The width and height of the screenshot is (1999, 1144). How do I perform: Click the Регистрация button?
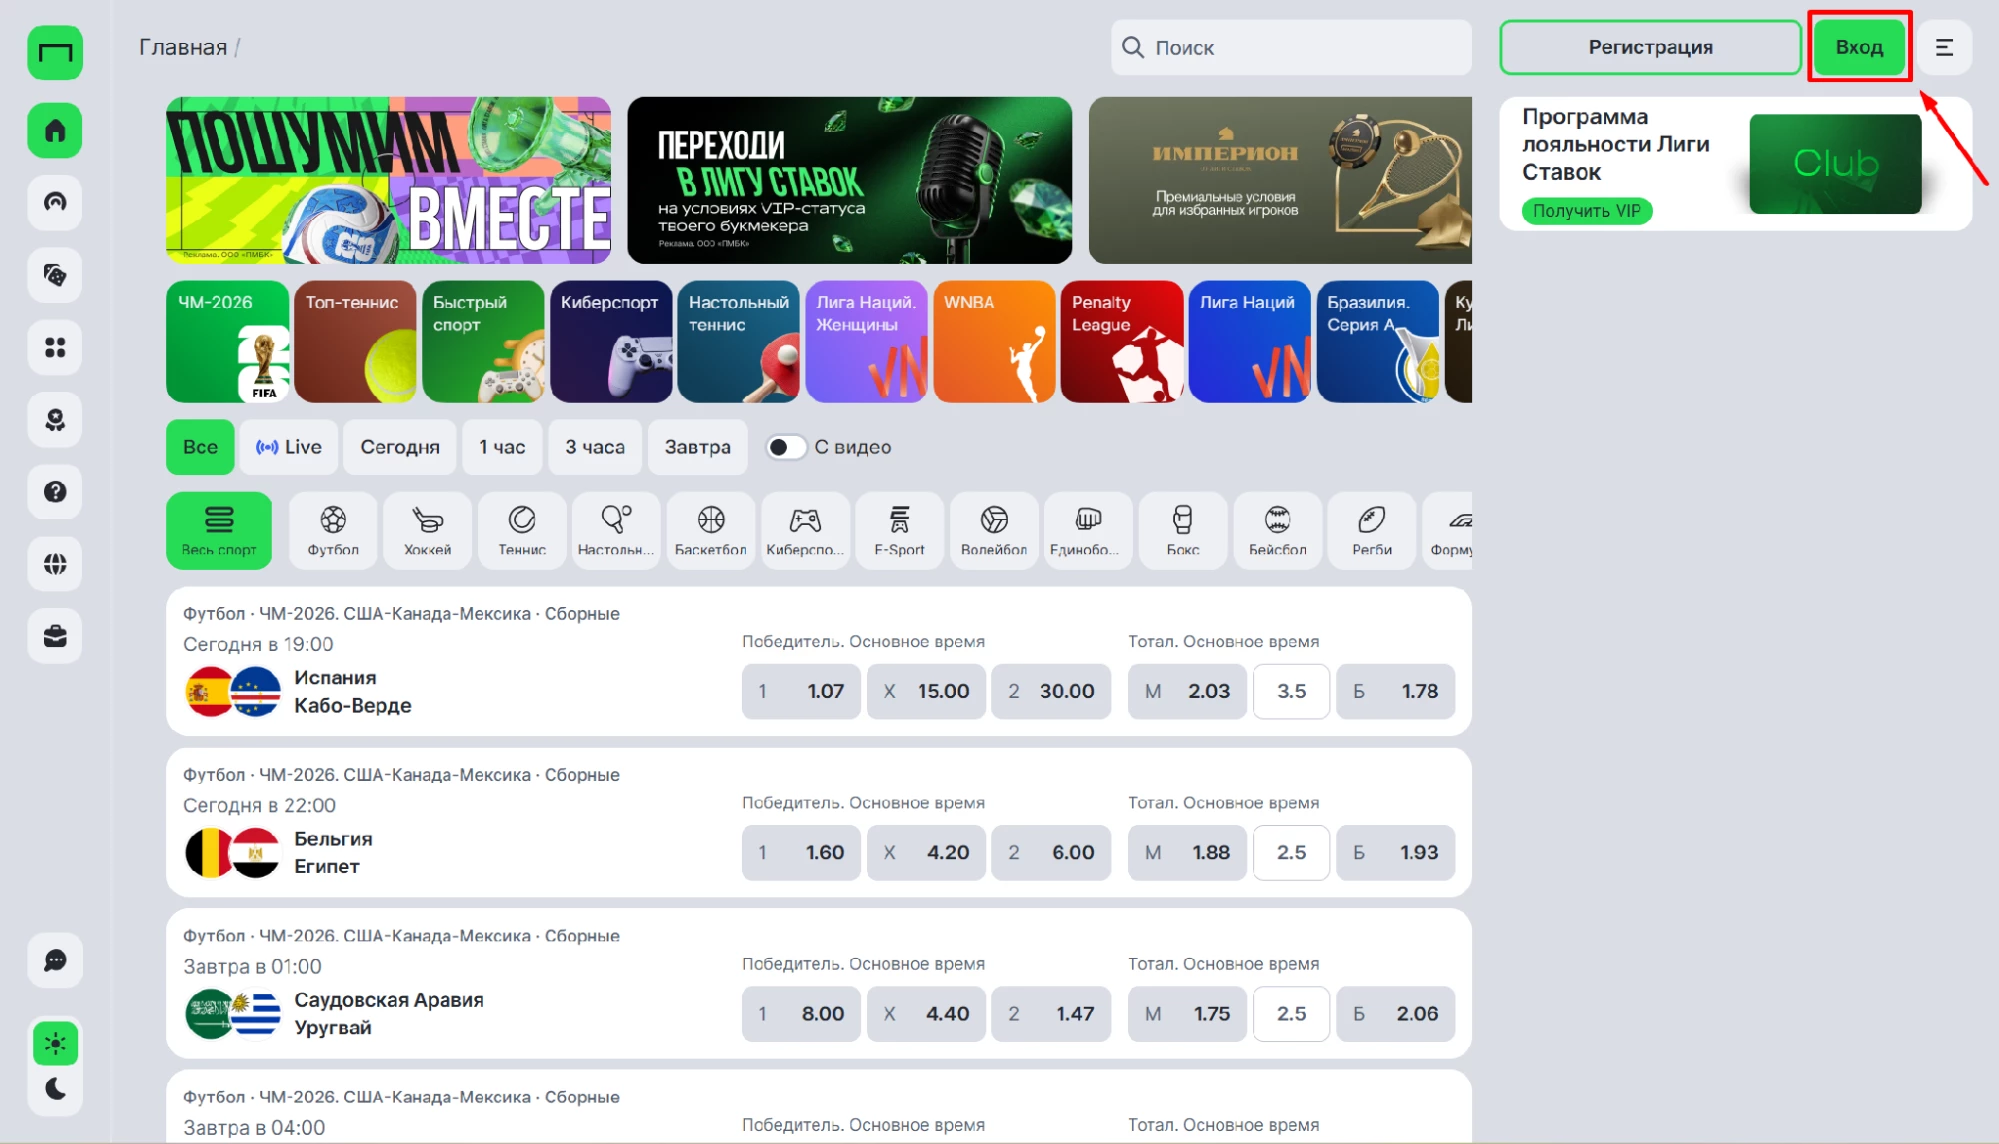tap(1650, 47)
